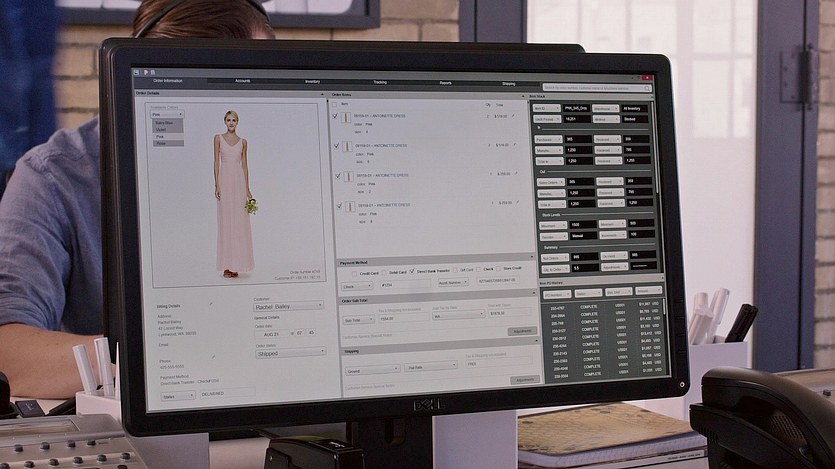Click the Adjustments button under Shipping
The width and height of the screenshot is (835, 469).
click(x=525, y=380)
